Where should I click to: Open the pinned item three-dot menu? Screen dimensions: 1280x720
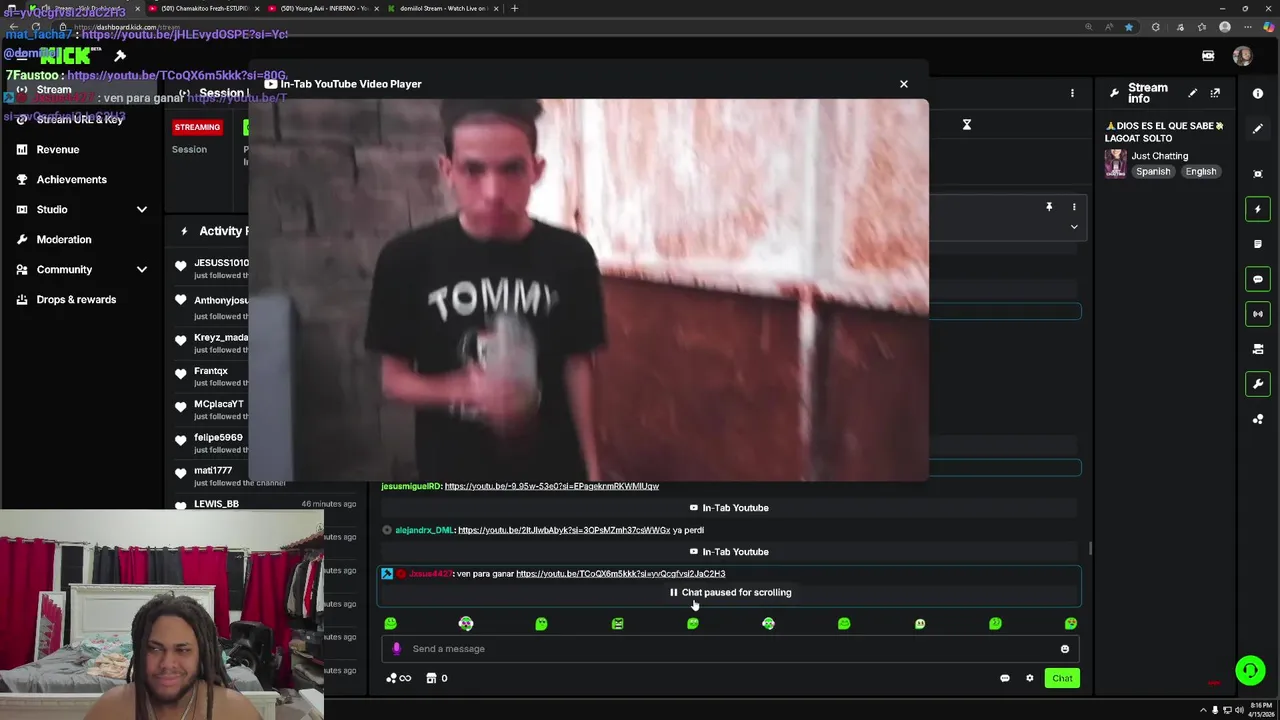click(x=1074, y=207)
